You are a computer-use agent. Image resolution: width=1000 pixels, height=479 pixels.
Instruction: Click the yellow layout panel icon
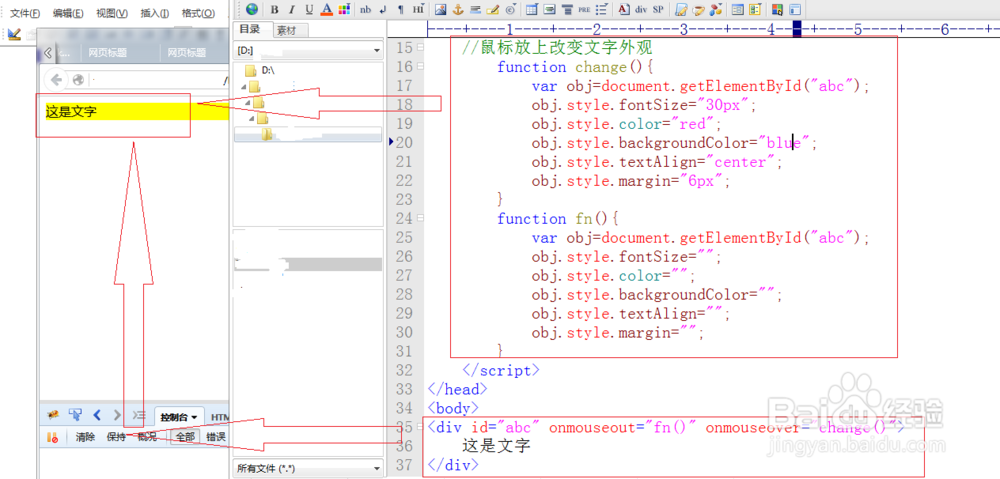click(755, 9)
